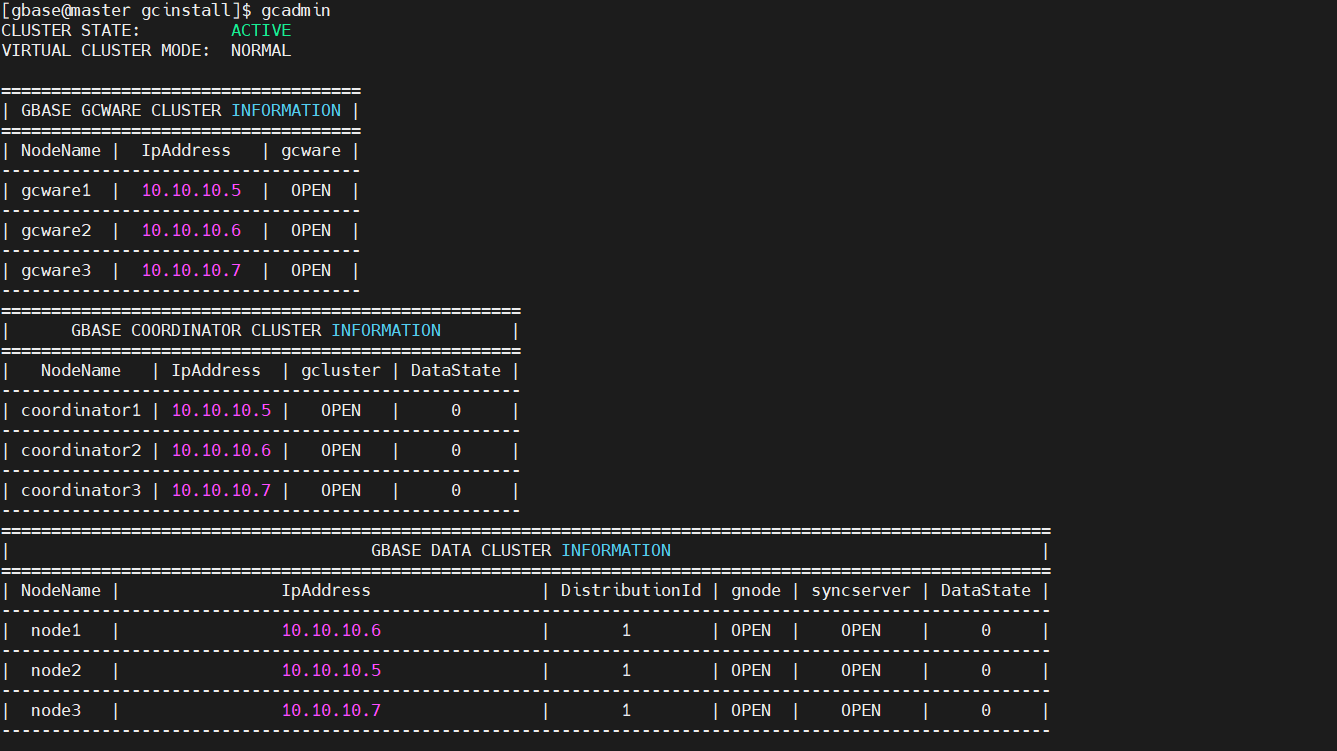
Task: Select the node1 entry in data cluster
Action: [55, 630]
